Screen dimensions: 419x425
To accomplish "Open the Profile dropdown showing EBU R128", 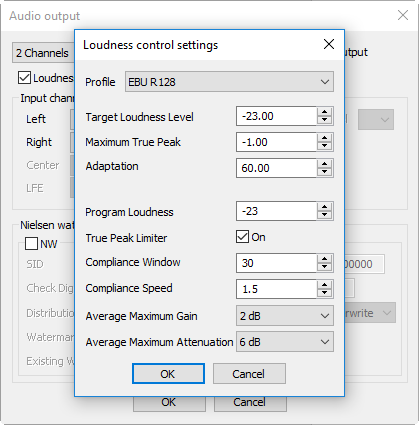I will pos(229,82).
